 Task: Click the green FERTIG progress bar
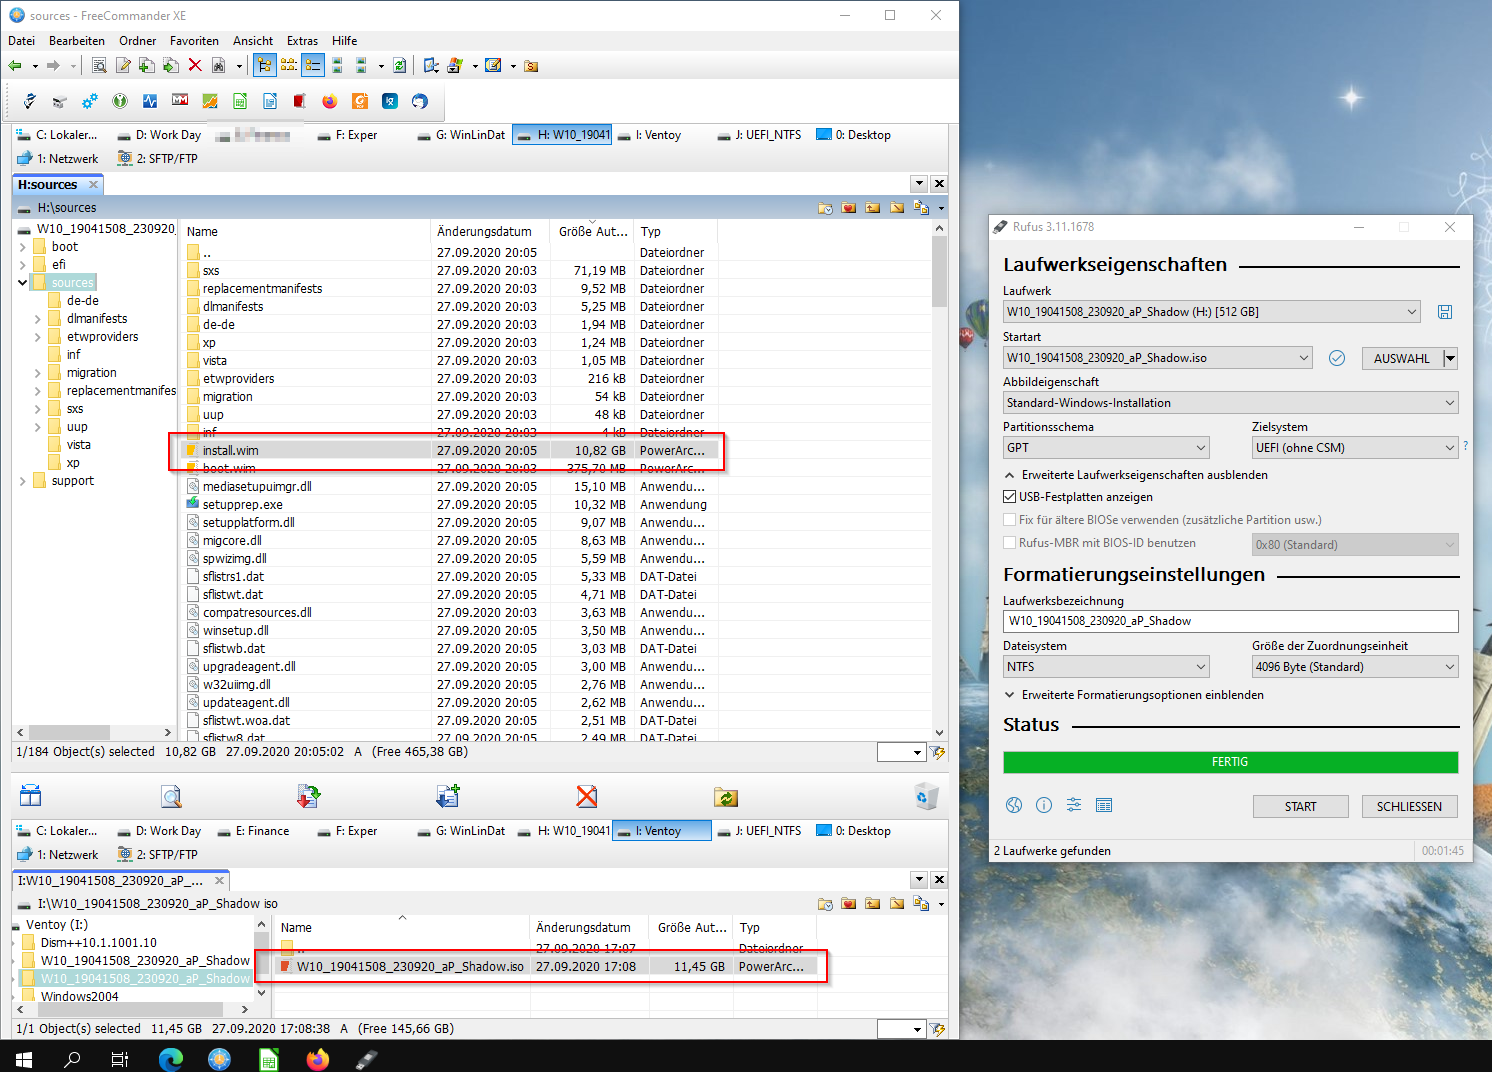1230,762
